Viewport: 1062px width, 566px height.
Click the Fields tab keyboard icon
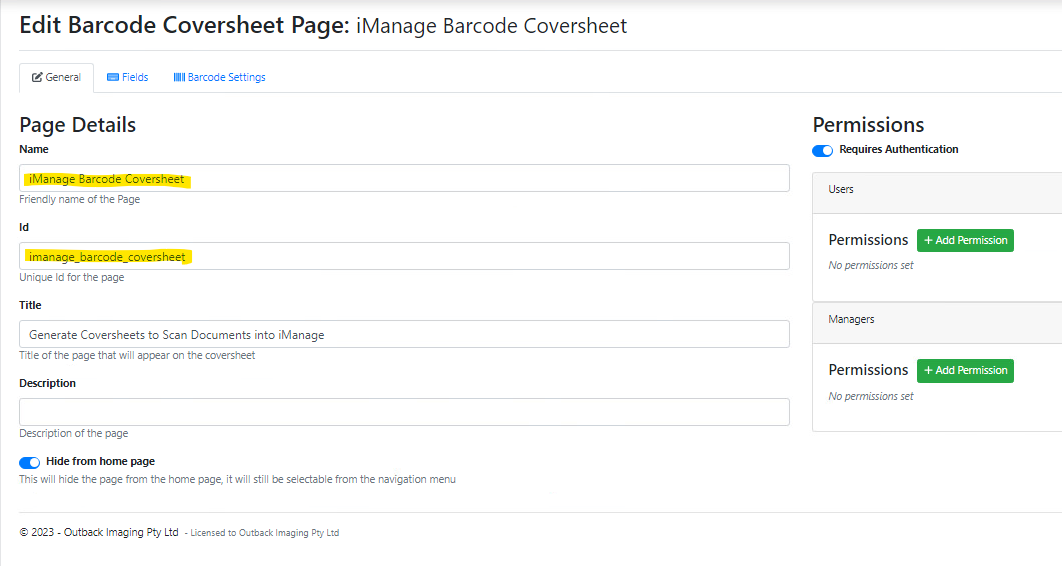pos(113,78)
